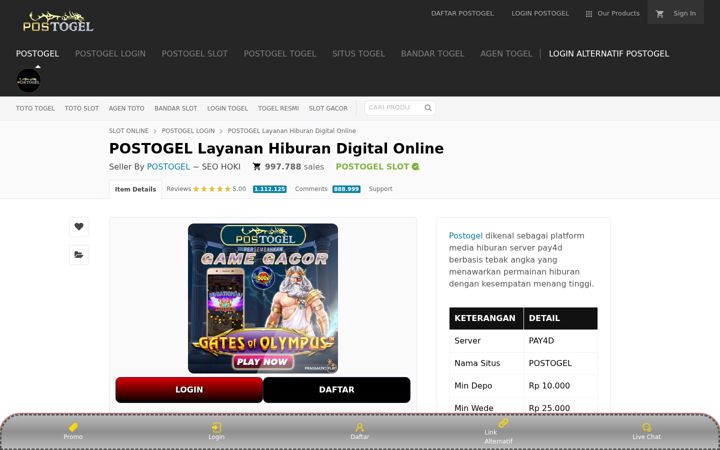Open LOGIN POSTOGEL top link

point(540,13)
